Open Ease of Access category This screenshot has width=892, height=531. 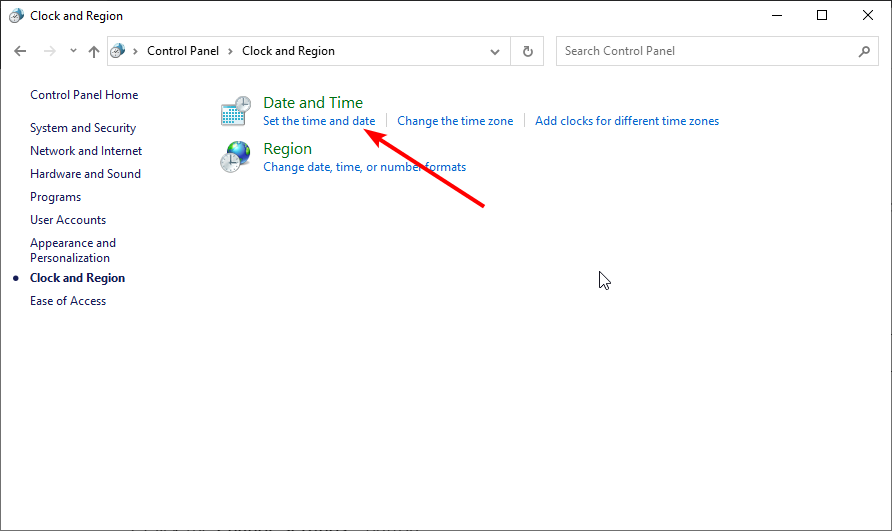click(68, 301)
